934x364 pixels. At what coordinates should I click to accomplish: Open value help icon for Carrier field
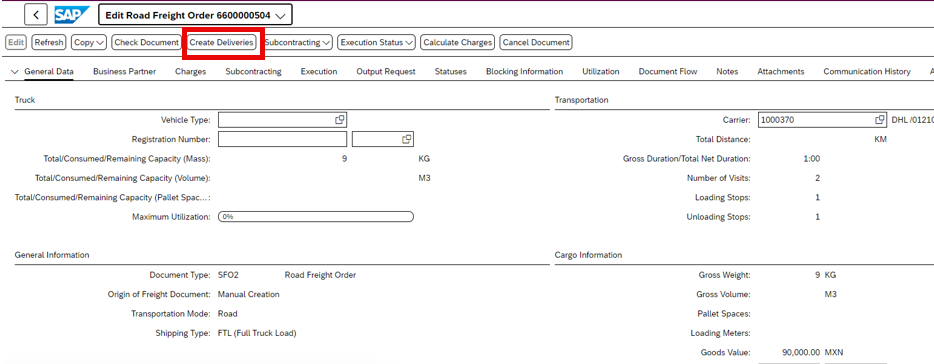pos(879,120)
